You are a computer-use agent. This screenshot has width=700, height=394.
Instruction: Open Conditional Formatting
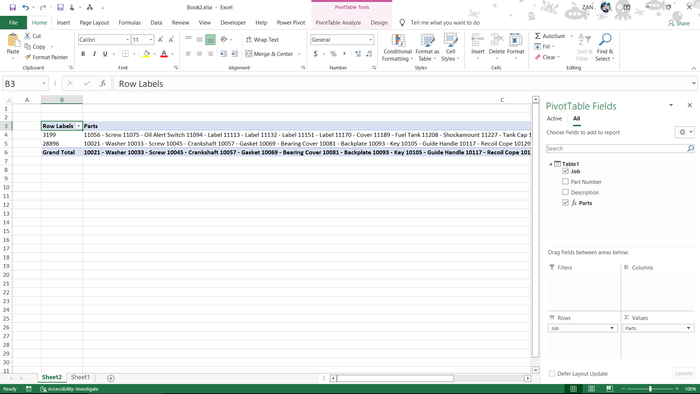click(397, 48)
